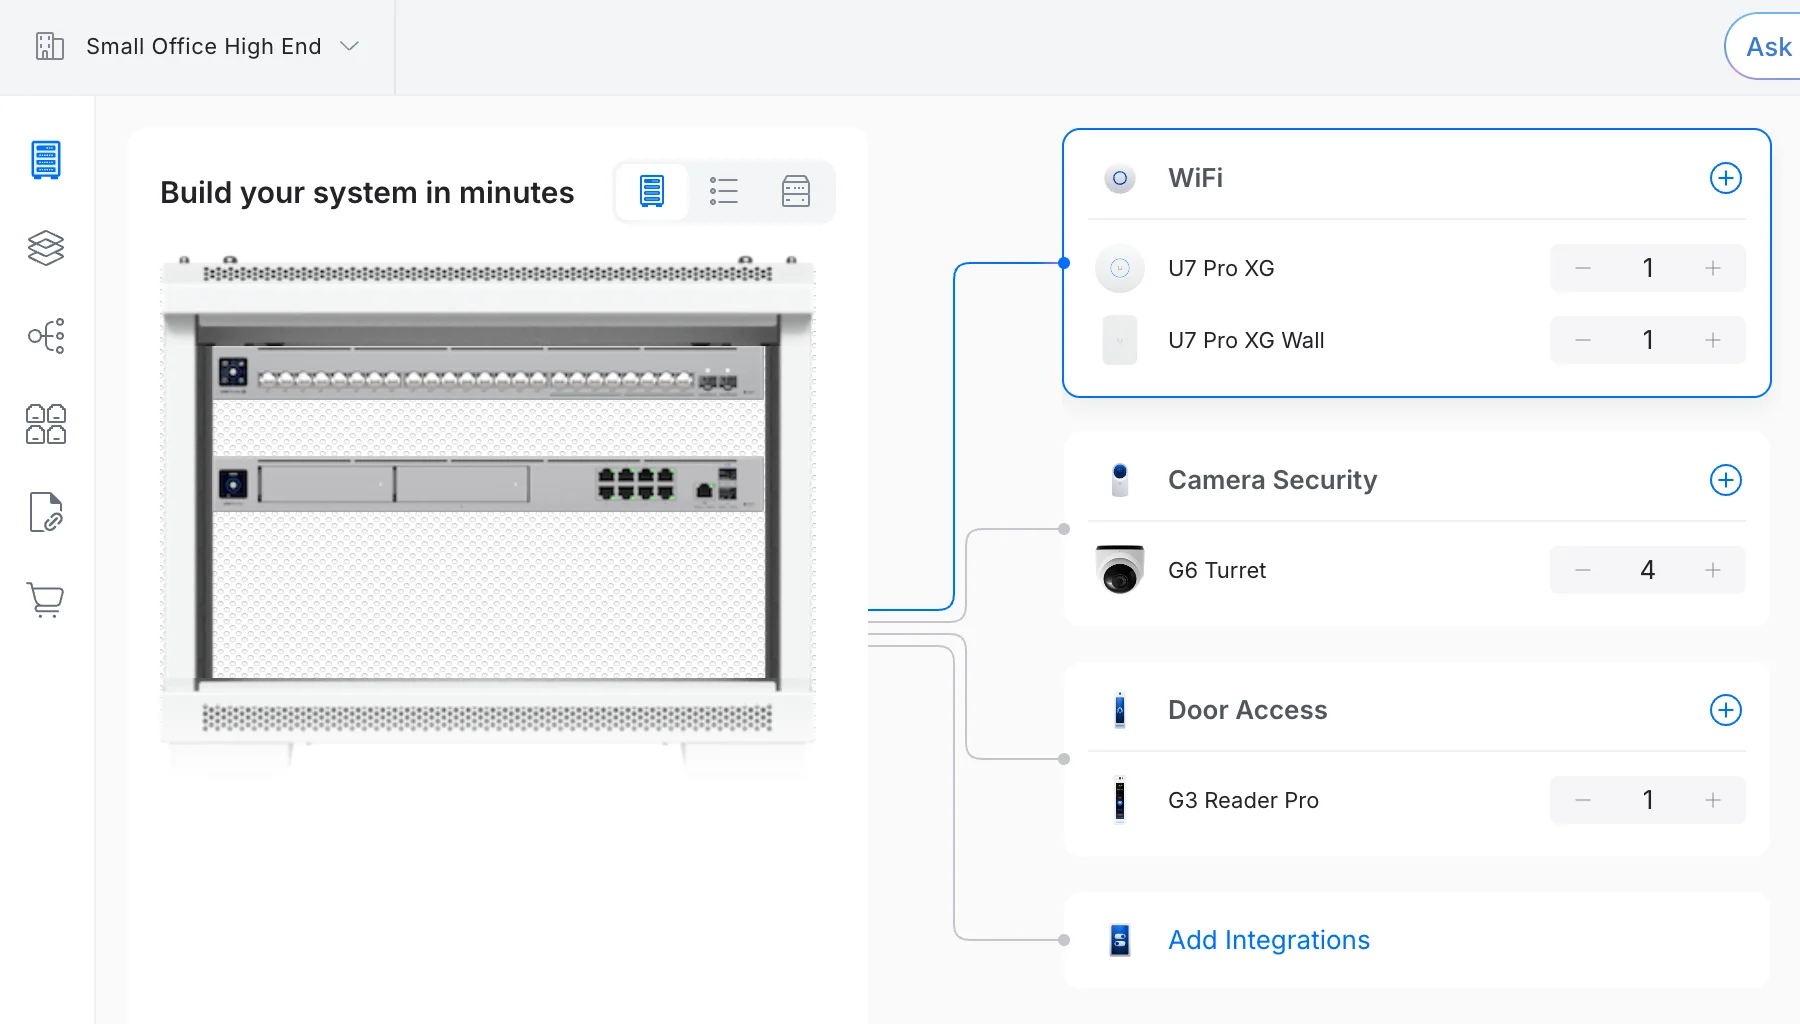Switch to rack view mode

[652, 191]
